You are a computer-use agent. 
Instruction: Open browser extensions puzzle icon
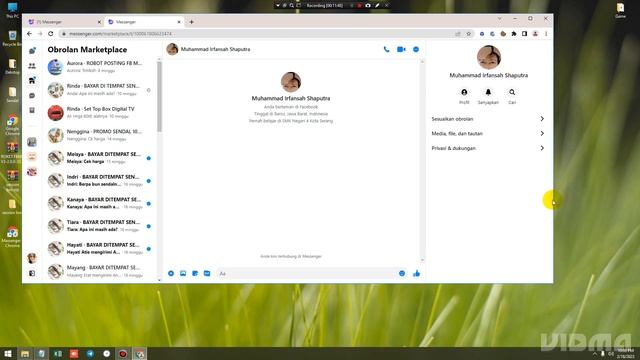pyautogui.click(x=514, y=34)
